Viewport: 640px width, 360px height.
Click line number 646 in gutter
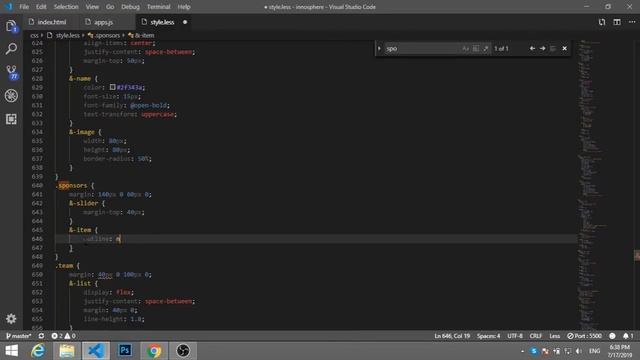(x=37, y=239)
